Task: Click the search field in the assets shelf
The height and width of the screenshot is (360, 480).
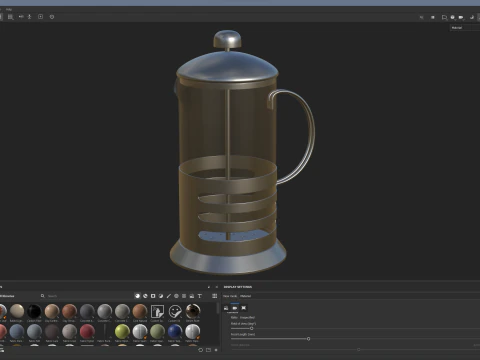Action: point(87,296)
